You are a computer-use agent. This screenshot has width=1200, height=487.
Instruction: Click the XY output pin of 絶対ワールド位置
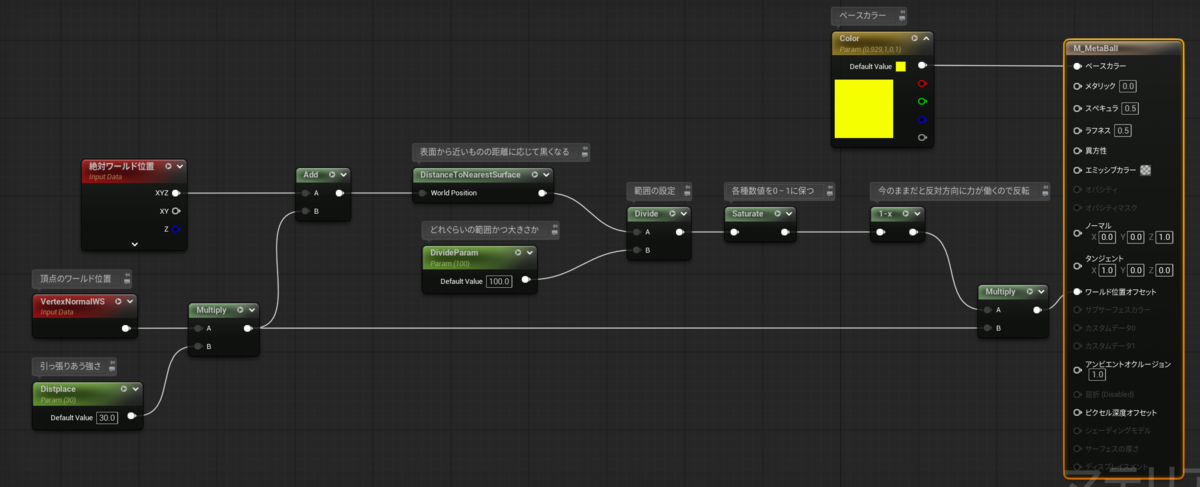tap(176, 211)
